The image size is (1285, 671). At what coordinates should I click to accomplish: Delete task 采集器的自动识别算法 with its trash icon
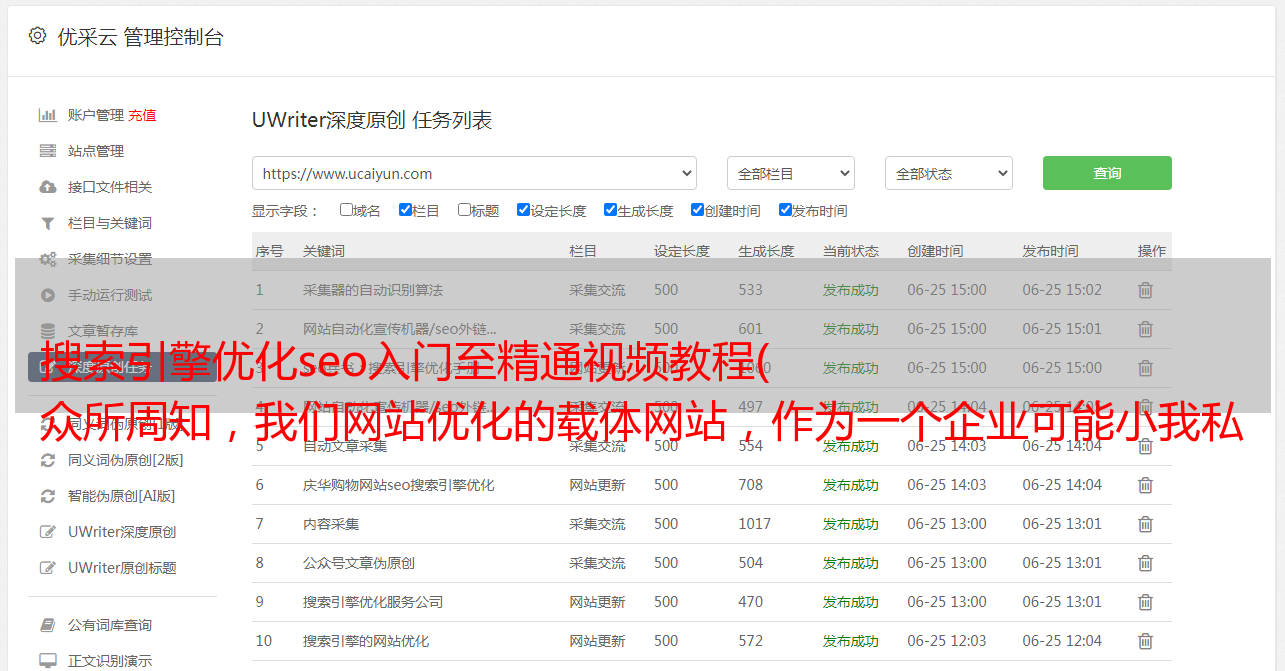1146,290
